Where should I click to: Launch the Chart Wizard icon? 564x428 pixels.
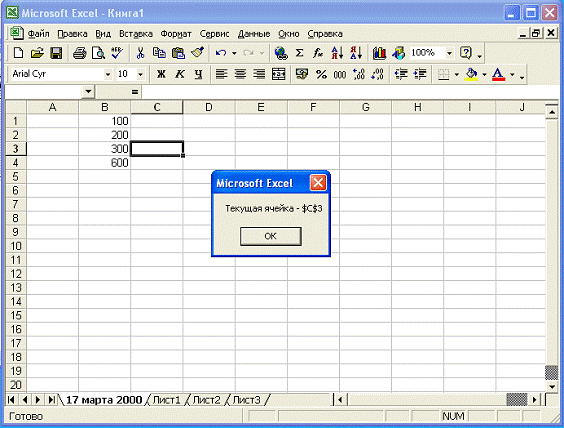[379, 53]
